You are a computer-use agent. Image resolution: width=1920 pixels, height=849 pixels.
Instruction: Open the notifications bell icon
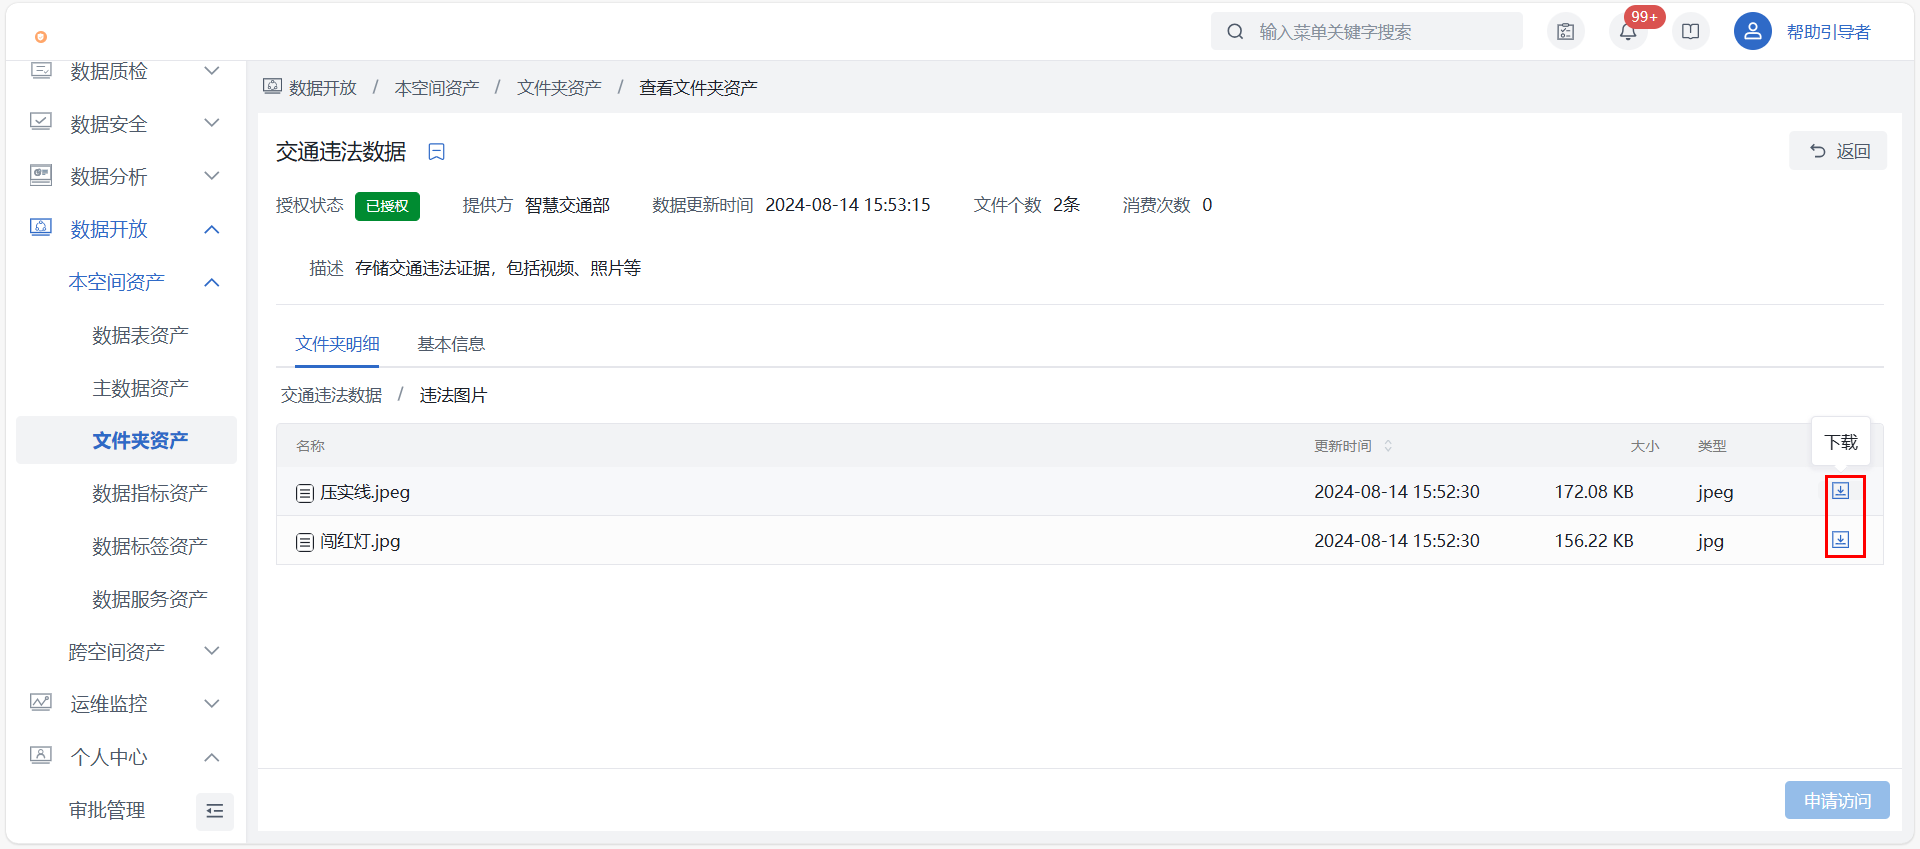tap(1628, 32)
